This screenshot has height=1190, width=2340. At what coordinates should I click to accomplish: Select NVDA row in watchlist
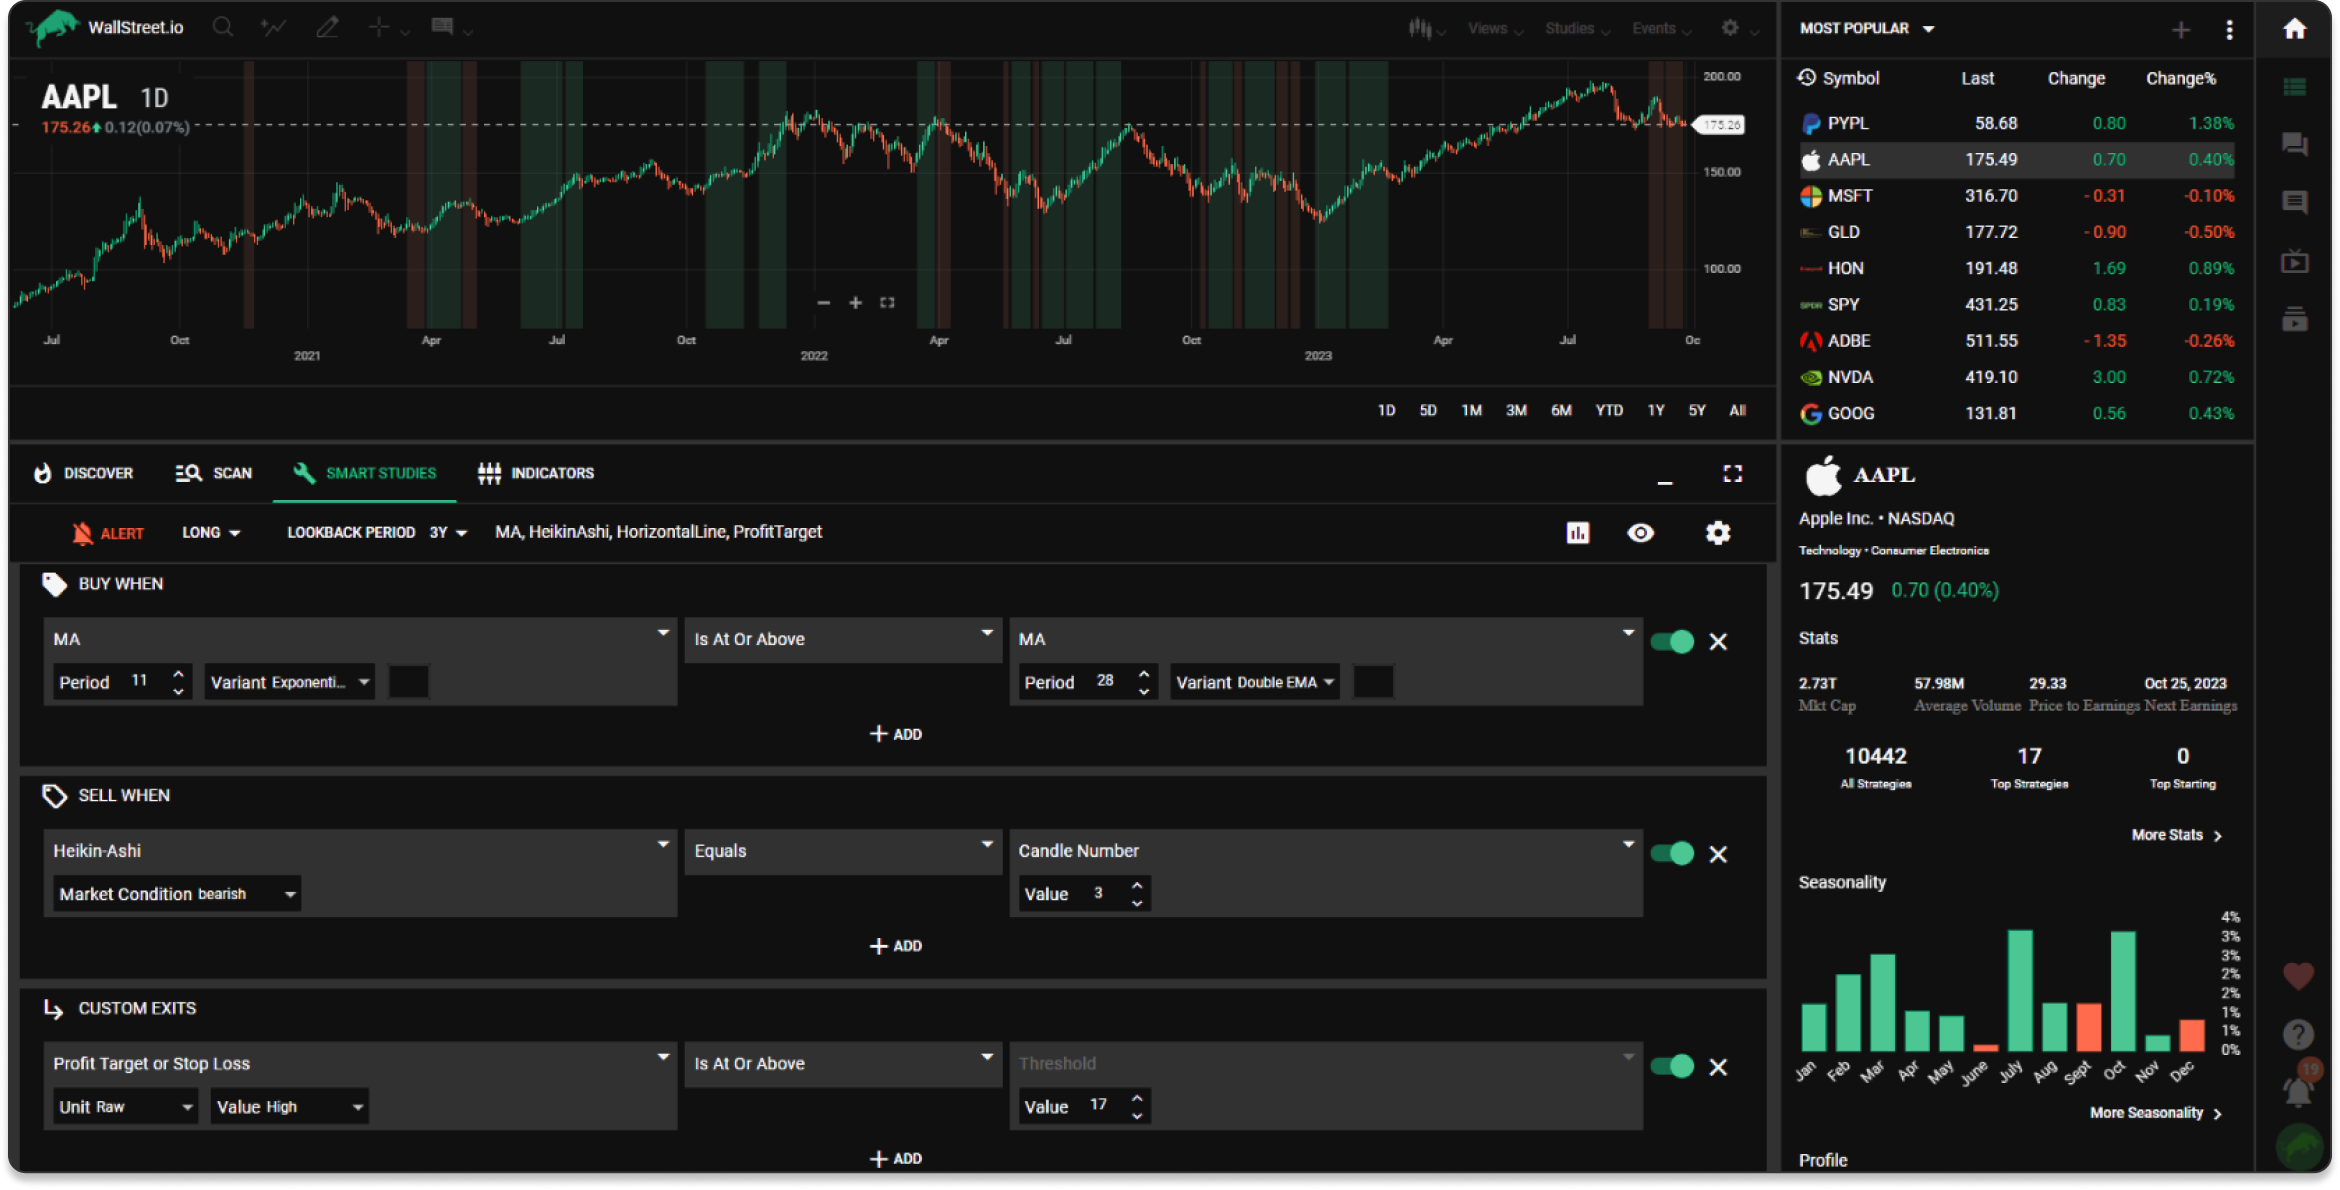click(x=2016, y=377)
